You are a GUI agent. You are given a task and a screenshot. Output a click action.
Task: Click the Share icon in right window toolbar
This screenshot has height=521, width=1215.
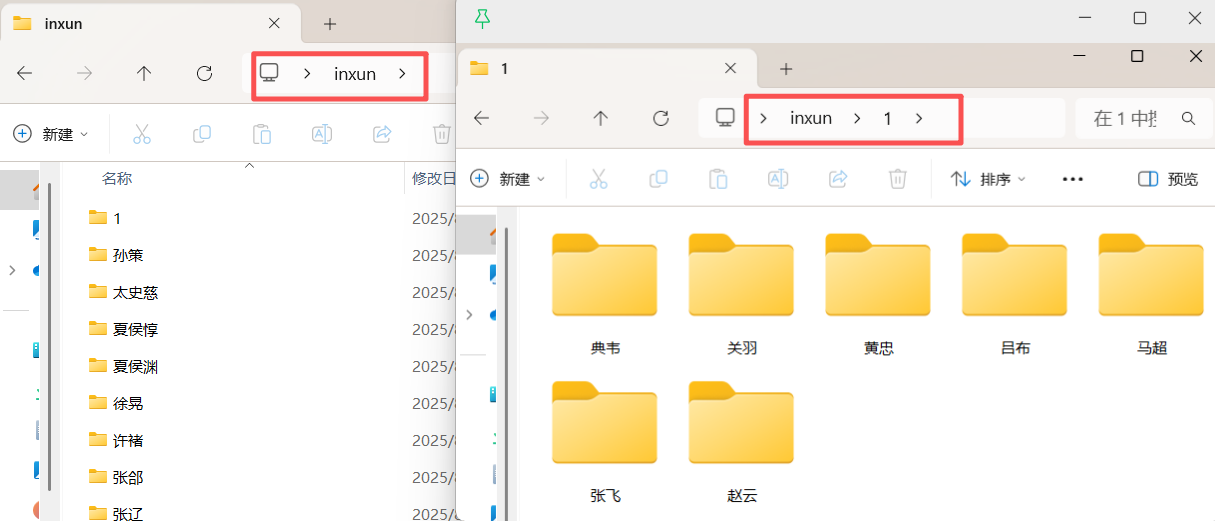[838, 179]
